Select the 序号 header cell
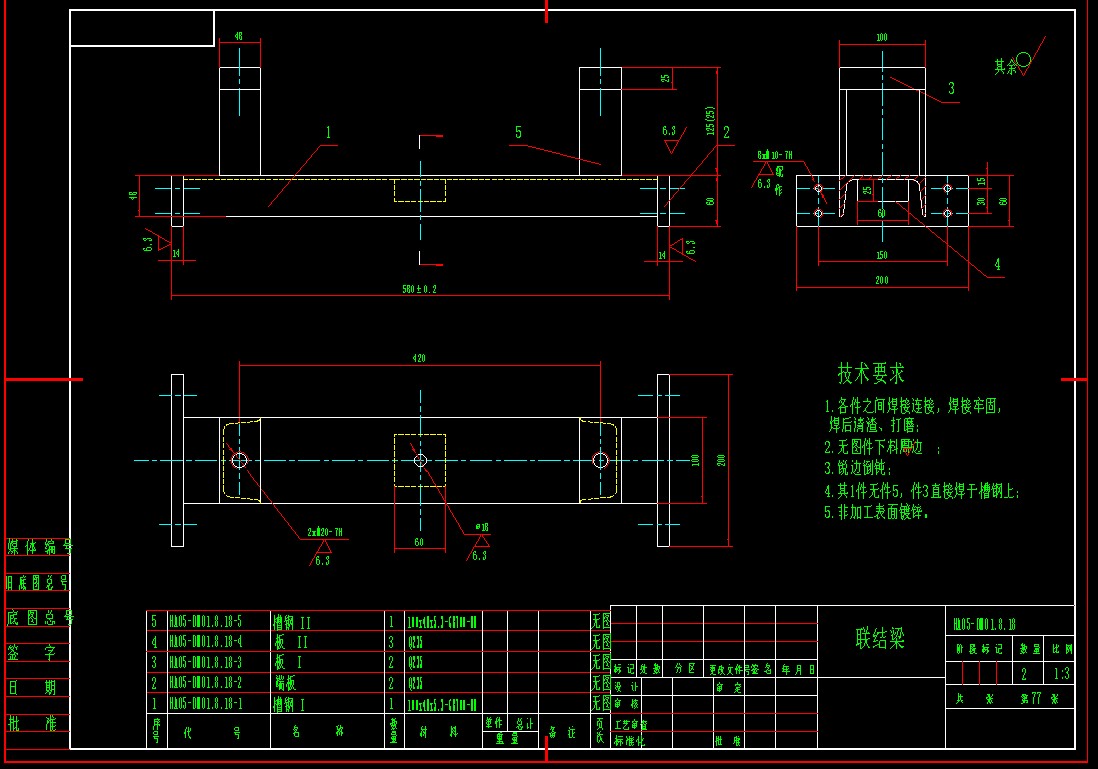 pos(155,732)
